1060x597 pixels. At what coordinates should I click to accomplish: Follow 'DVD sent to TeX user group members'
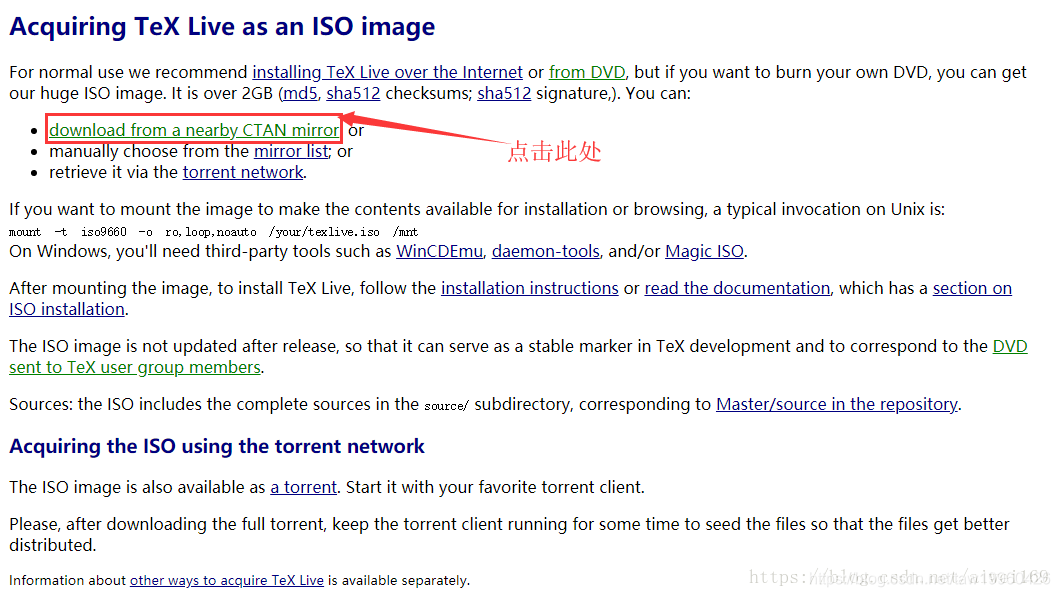pos(135,367)
